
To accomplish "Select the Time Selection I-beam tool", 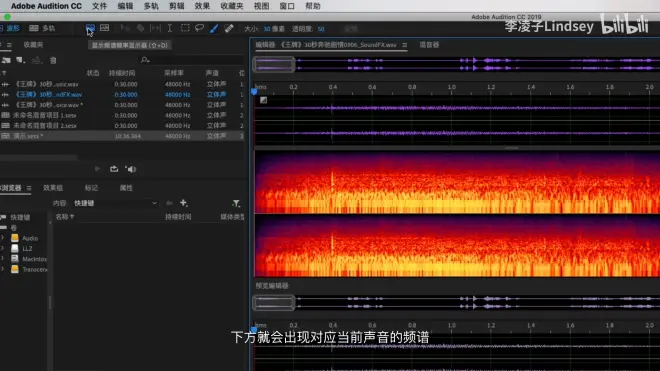I will [x=170, y=28].
